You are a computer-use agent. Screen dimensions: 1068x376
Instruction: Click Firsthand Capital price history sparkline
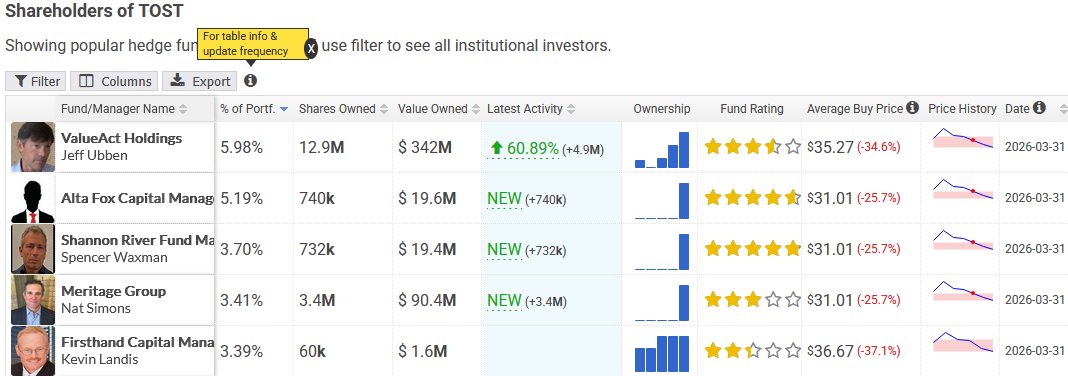(962, 343)
